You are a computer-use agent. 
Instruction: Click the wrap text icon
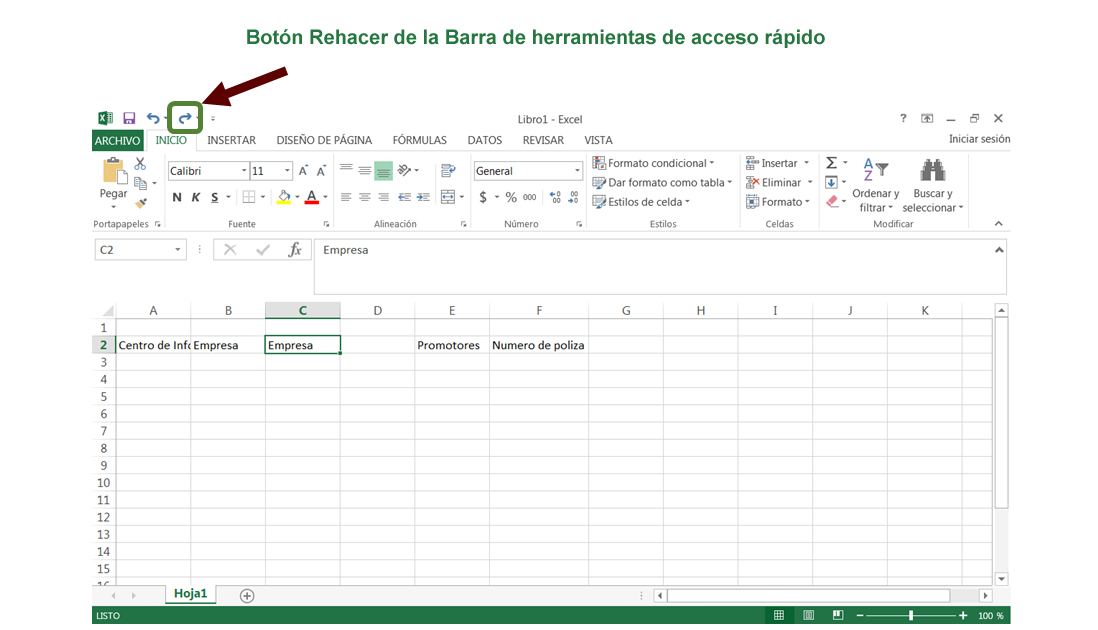[448, 170]
